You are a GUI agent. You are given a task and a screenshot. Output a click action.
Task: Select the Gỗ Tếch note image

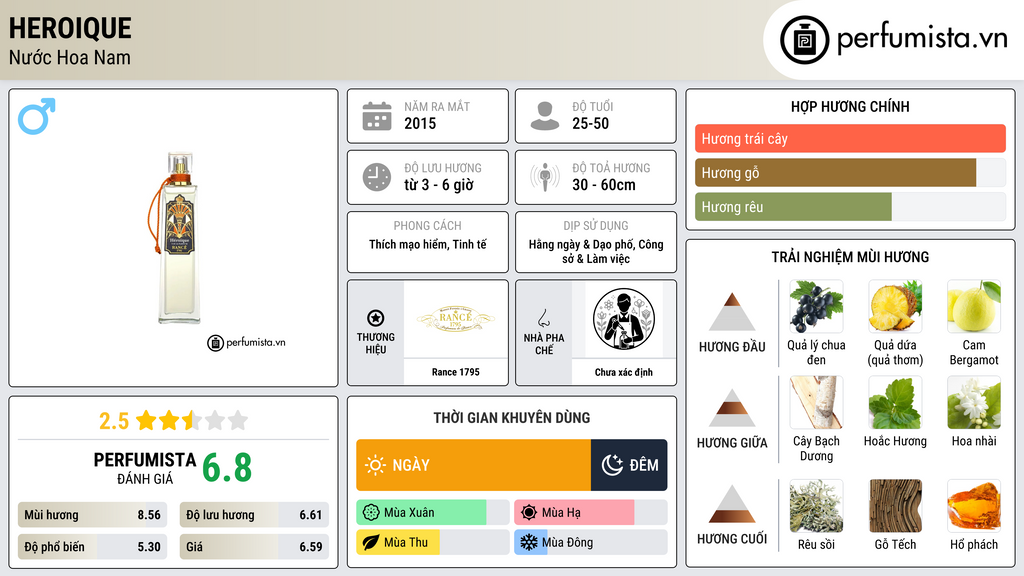click(x=895, y=506)
